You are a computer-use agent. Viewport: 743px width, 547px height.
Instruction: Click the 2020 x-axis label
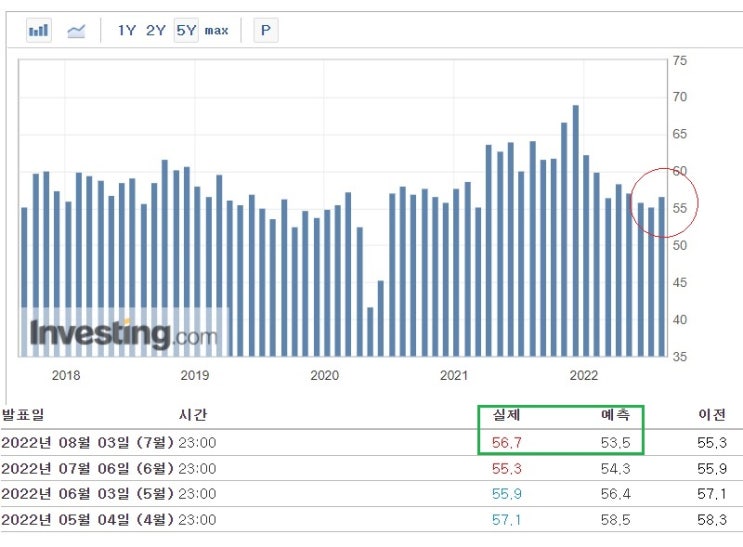(325, 375)
